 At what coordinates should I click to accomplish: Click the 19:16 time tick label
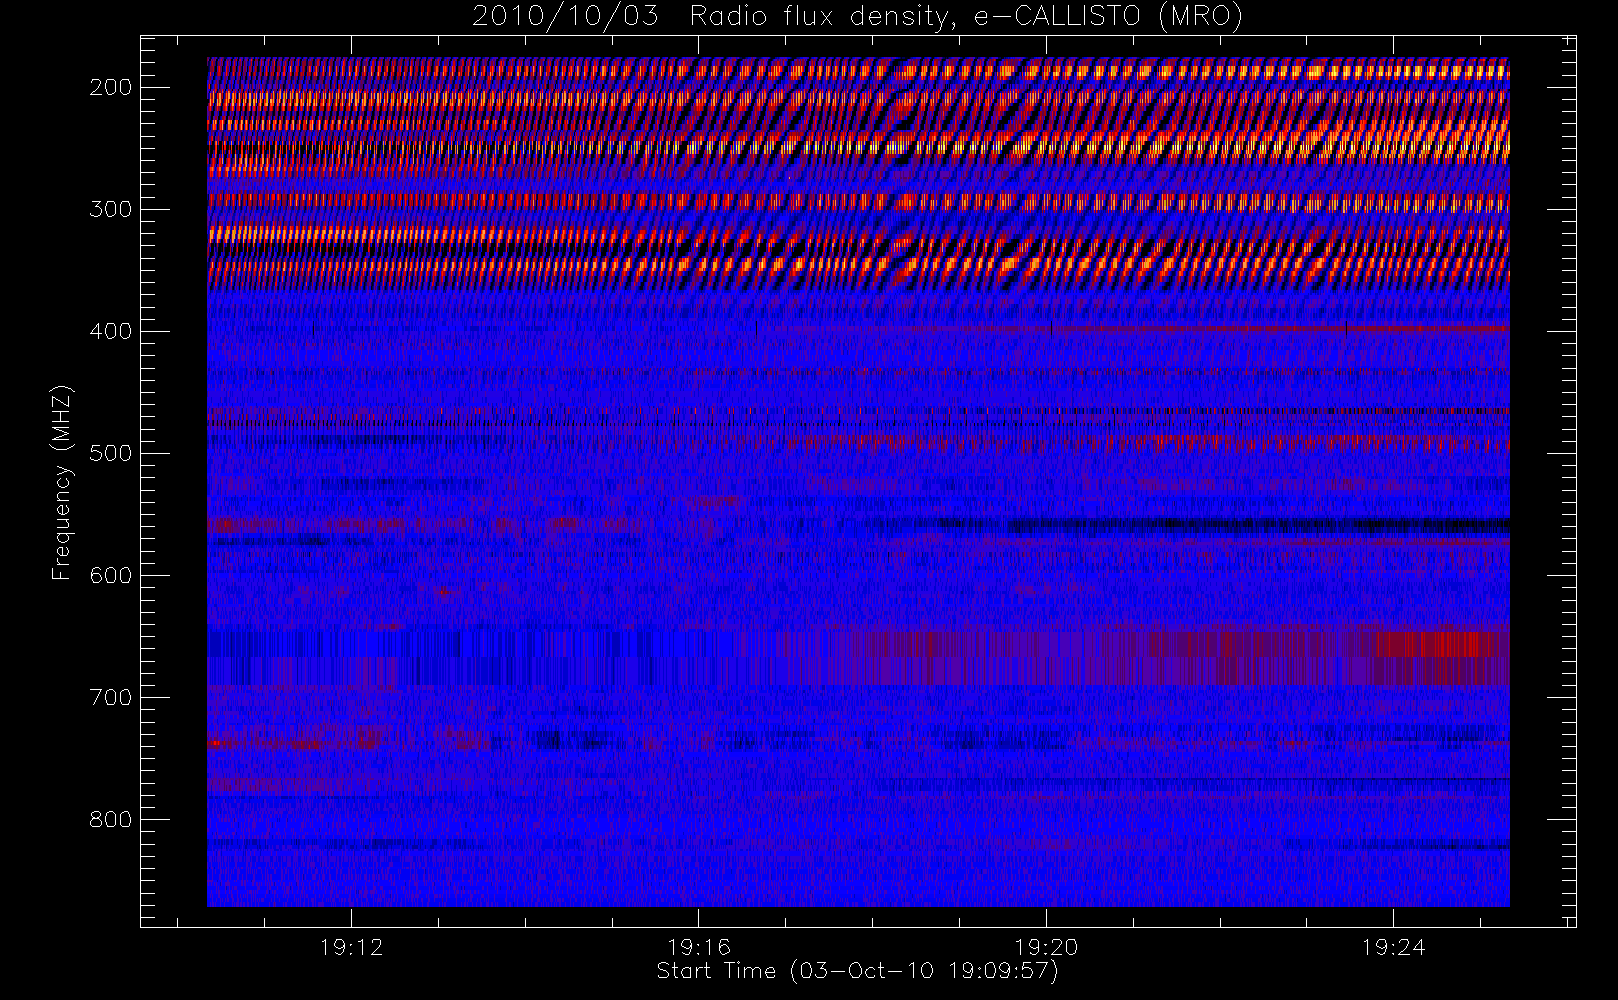click(x=699, y=947)
